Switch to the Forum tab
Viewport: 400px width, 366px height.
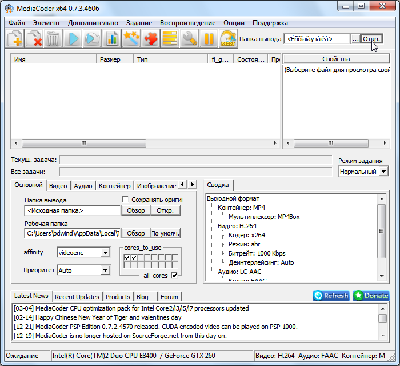[x=169, y=297]
